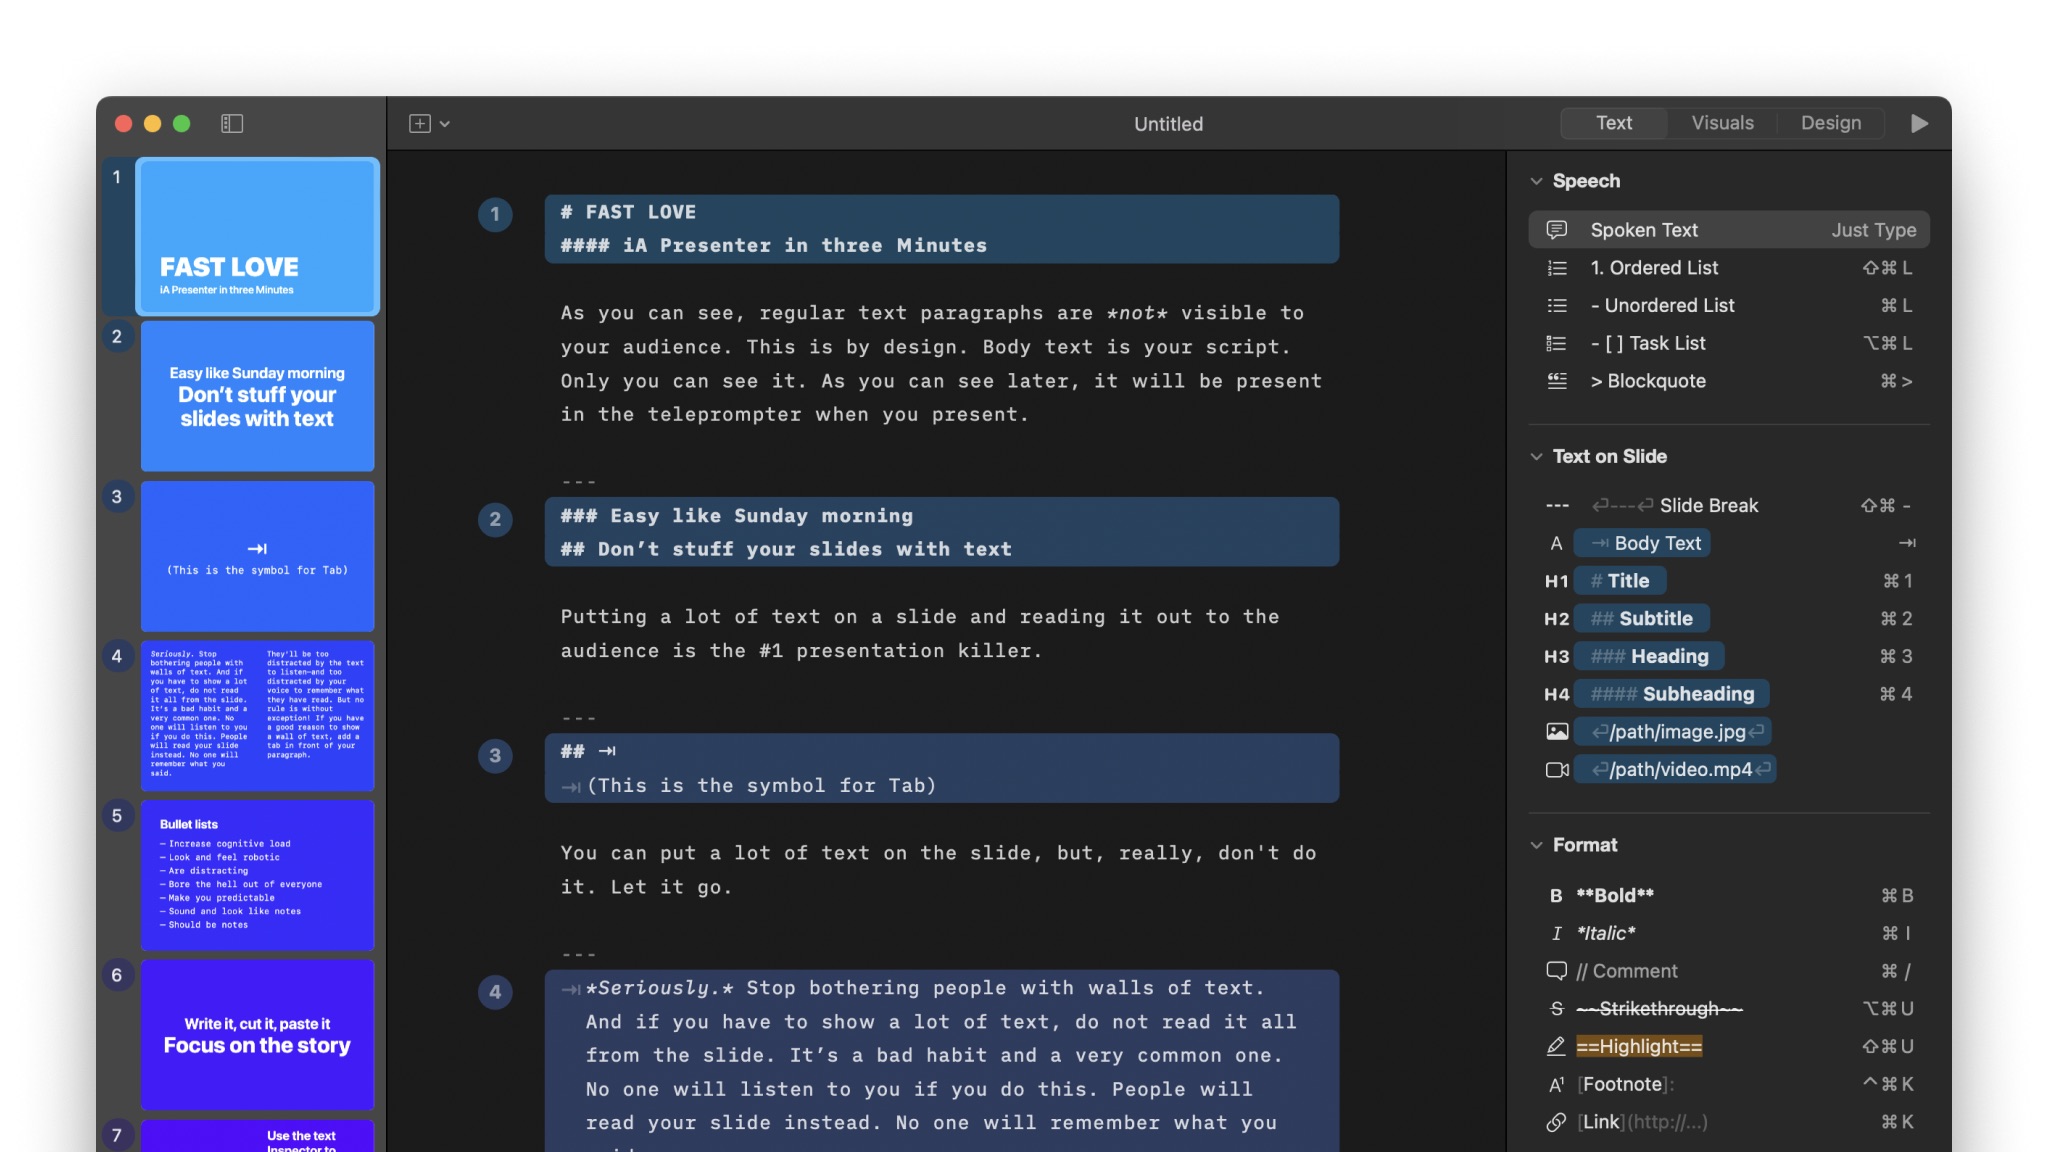Open the dropdown arrow beside add slide
Screen dimensions: 2048x1152
pyautogui.click(x=445, y=124)
